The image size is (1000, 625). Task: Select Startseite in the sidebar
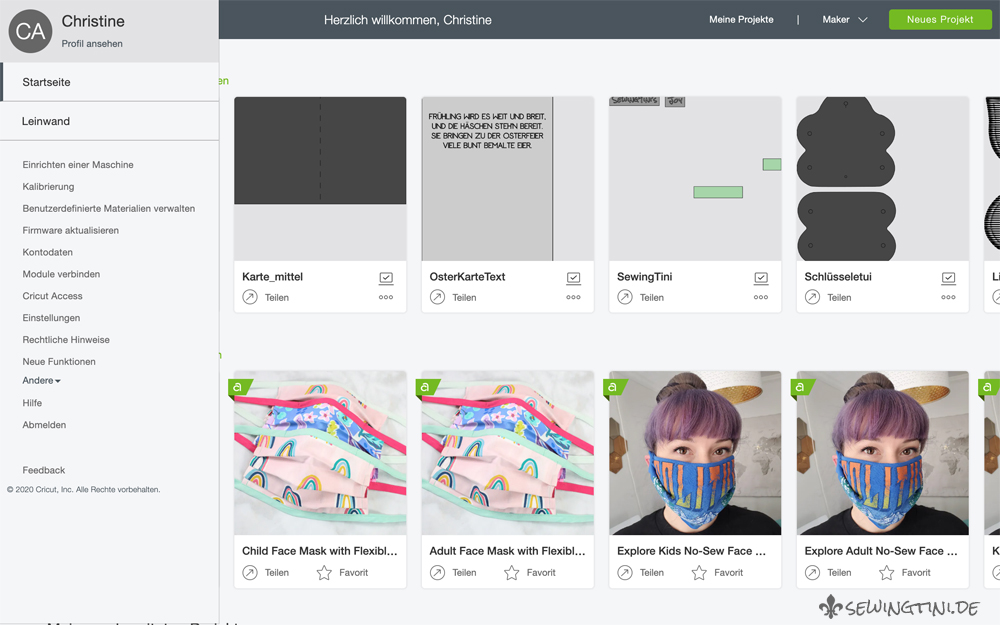point(110,82)
